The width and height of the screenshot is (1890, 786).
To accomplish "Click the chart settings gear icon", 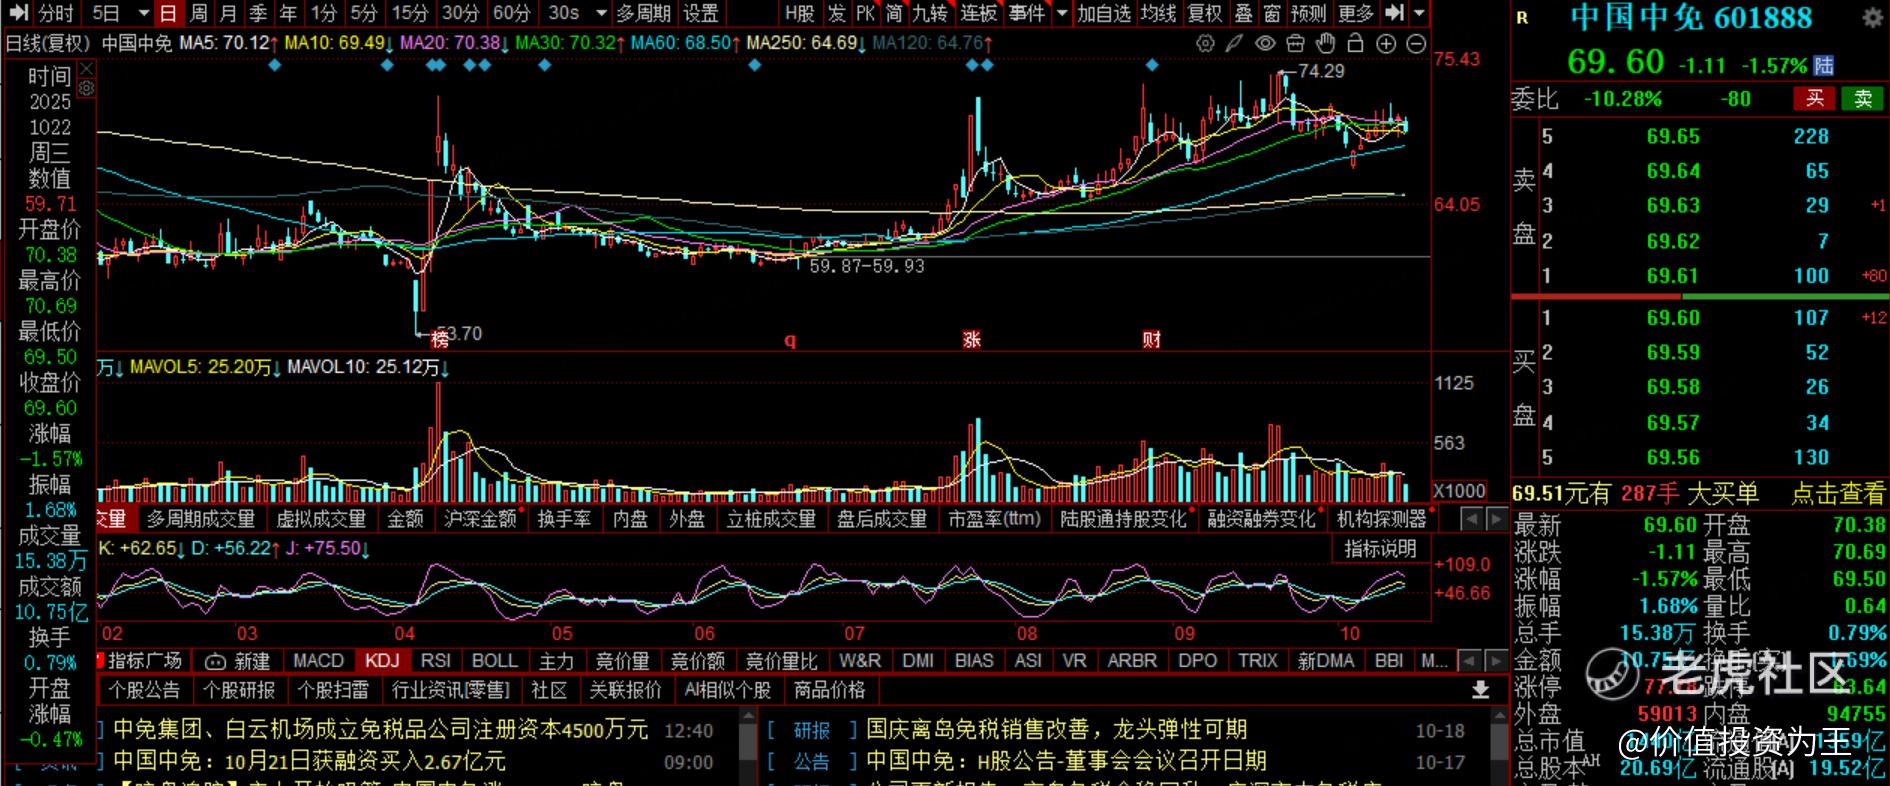I will point(1205,43).
